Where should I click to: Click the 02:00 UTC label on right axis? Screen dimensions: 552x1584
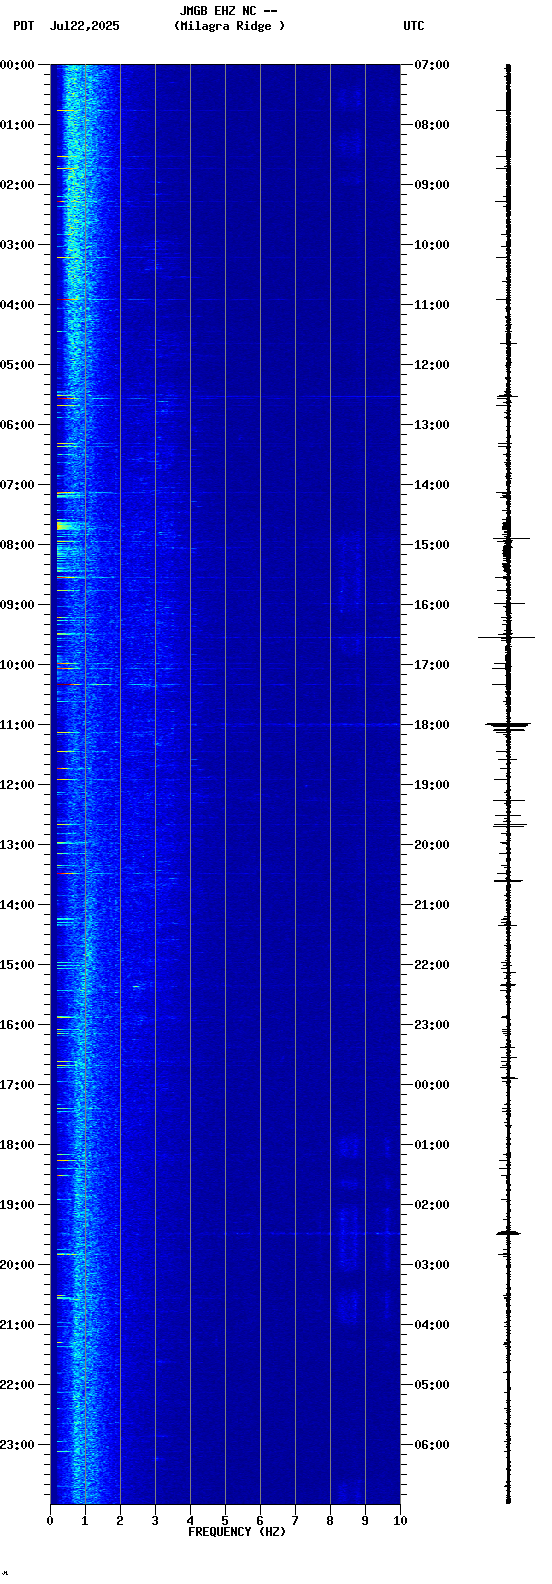click(x=432, y=1205)
